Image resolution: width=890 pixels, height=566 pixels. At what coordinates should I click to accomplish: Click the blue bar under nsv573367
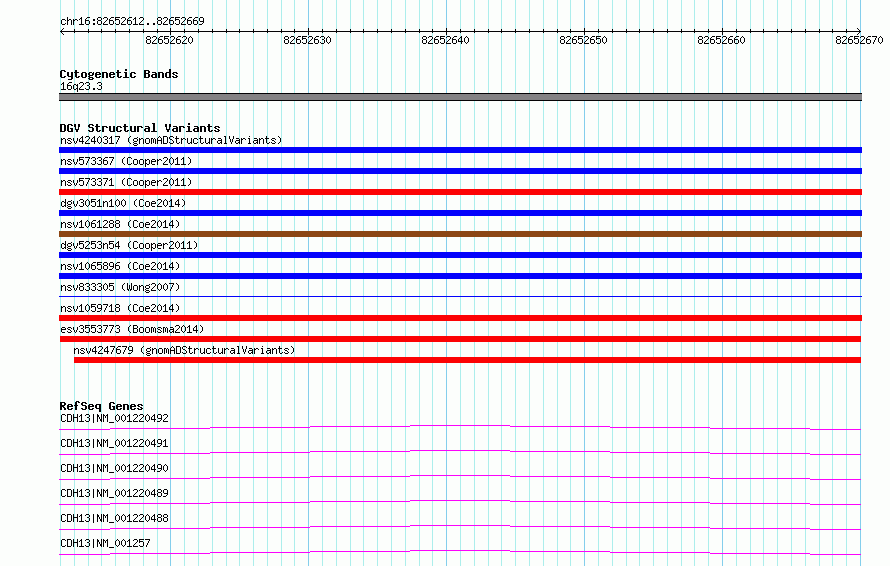[460, 171]
